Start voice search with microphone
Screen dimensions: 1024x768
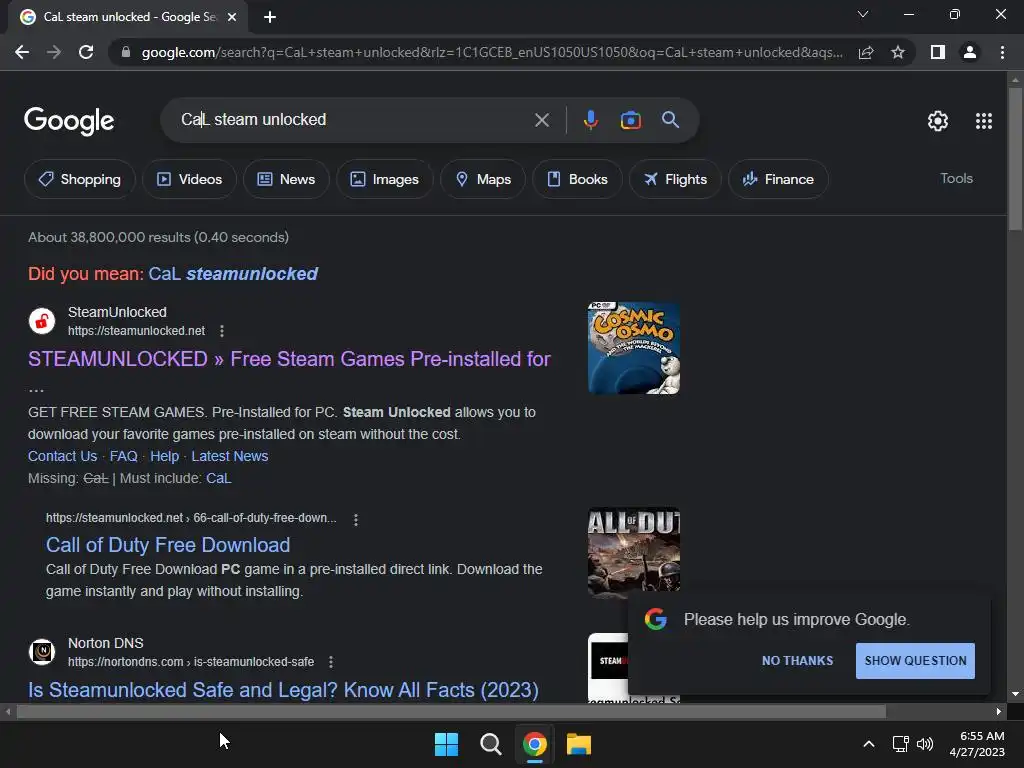click(x=590, y=120)
